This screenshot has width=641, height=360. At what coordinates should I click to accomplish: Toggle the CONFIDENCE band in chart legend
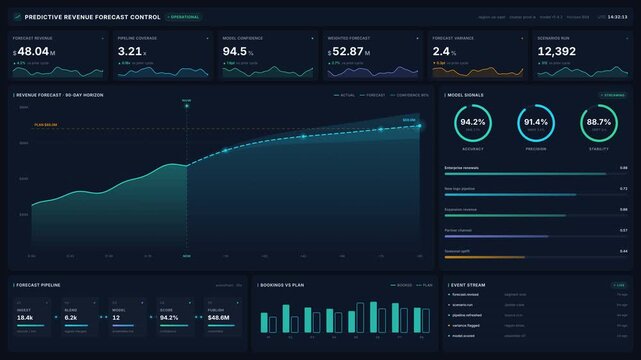[x=409, y=95]
